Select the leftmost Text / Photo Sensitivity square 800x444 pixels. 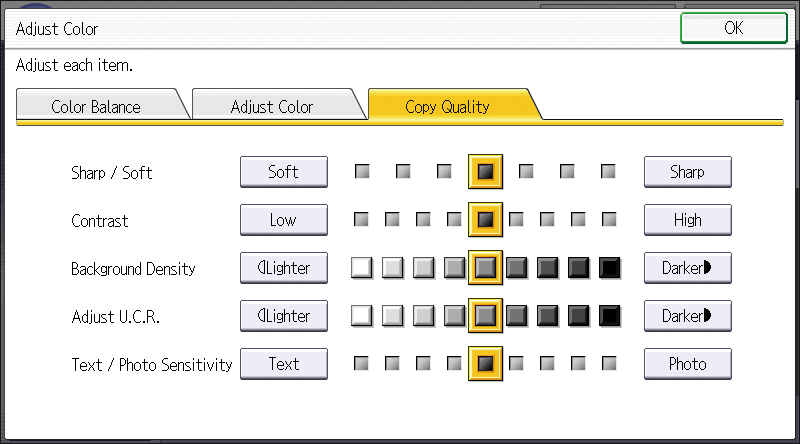pos(362,364)
